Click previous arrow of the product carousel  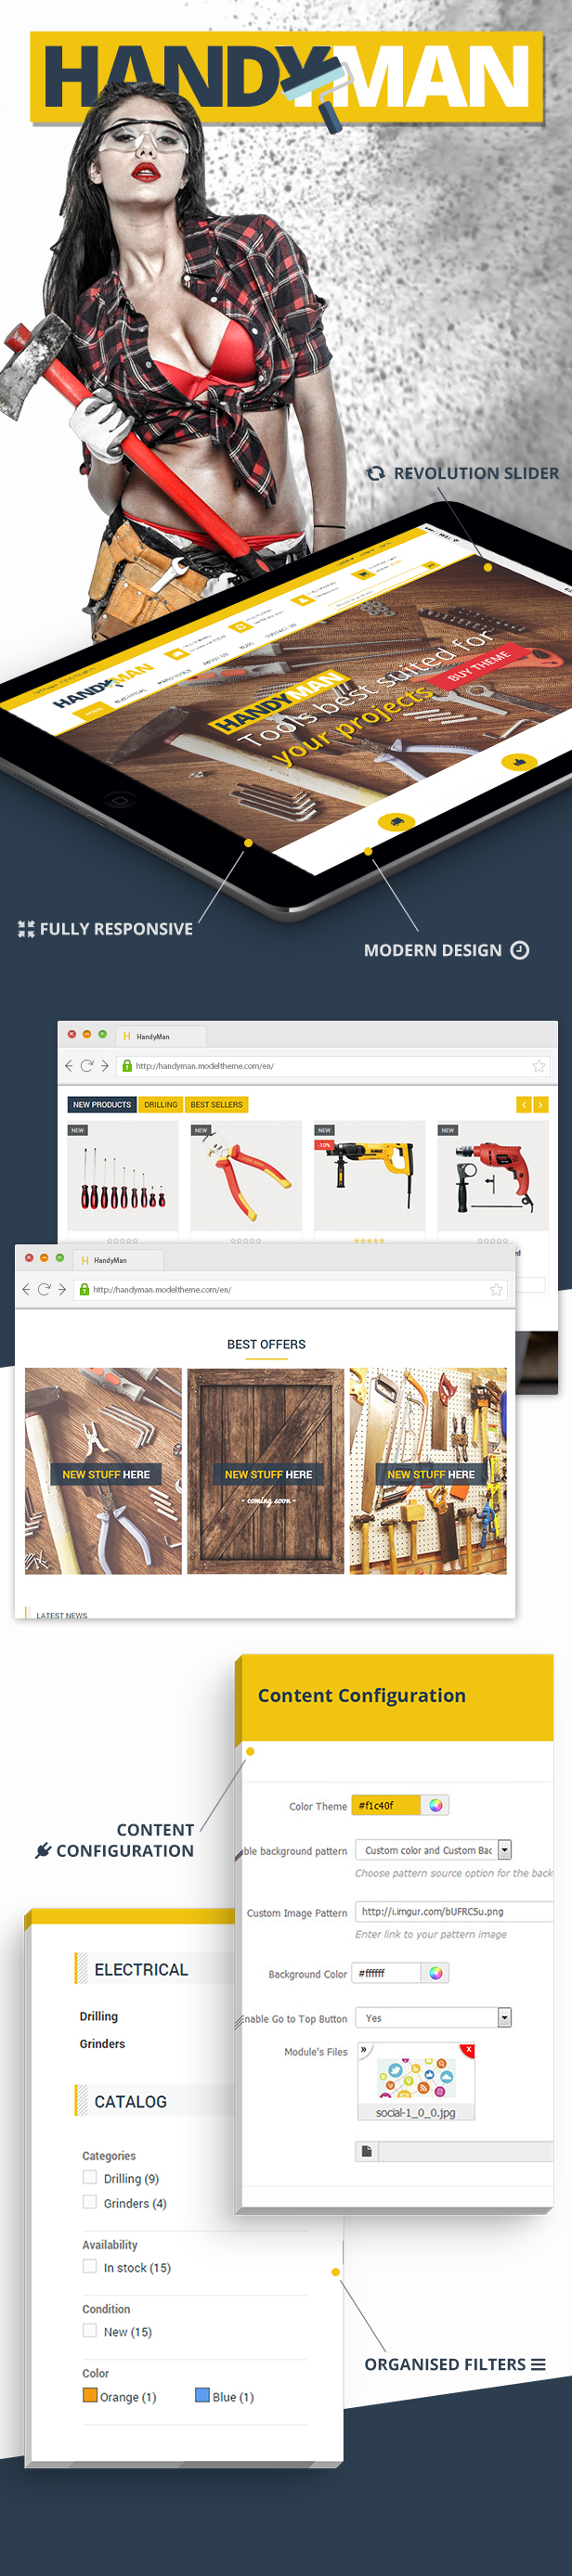(523, 1104)
